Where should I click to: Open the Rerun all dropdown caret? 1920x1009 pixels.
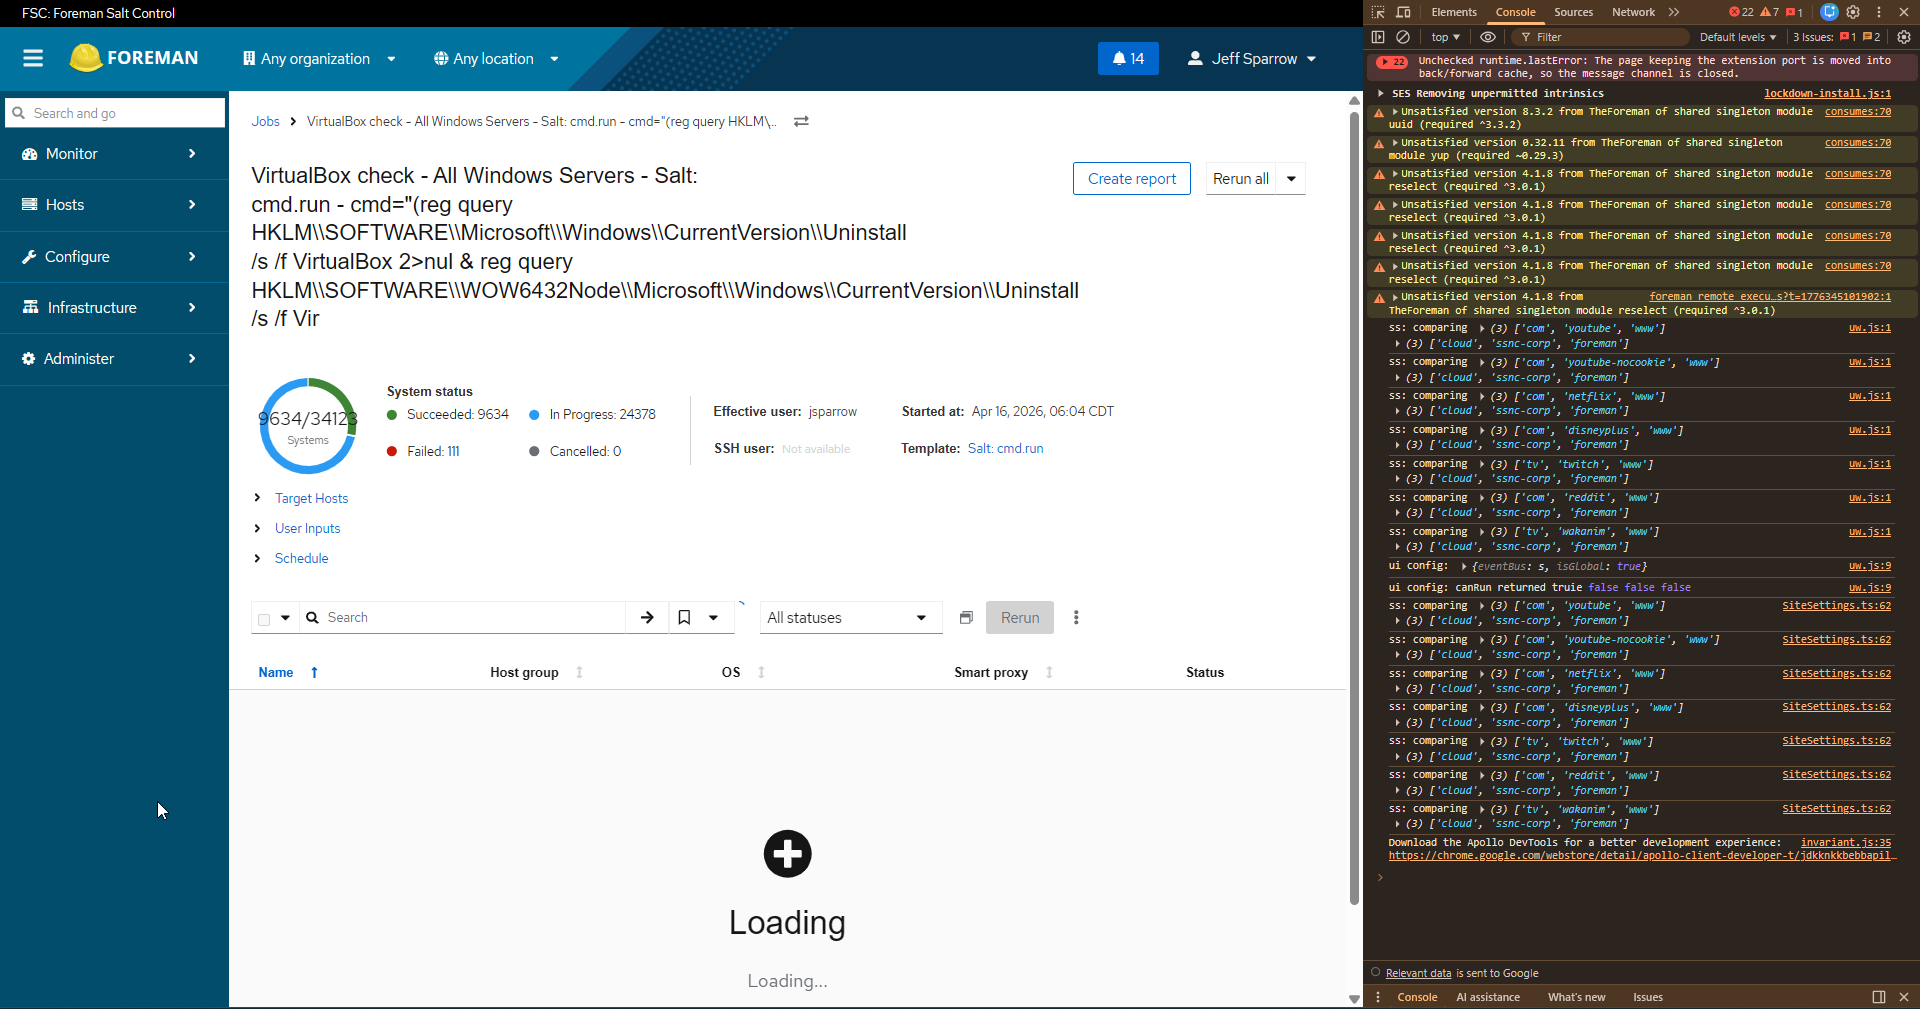[1291, 179]
